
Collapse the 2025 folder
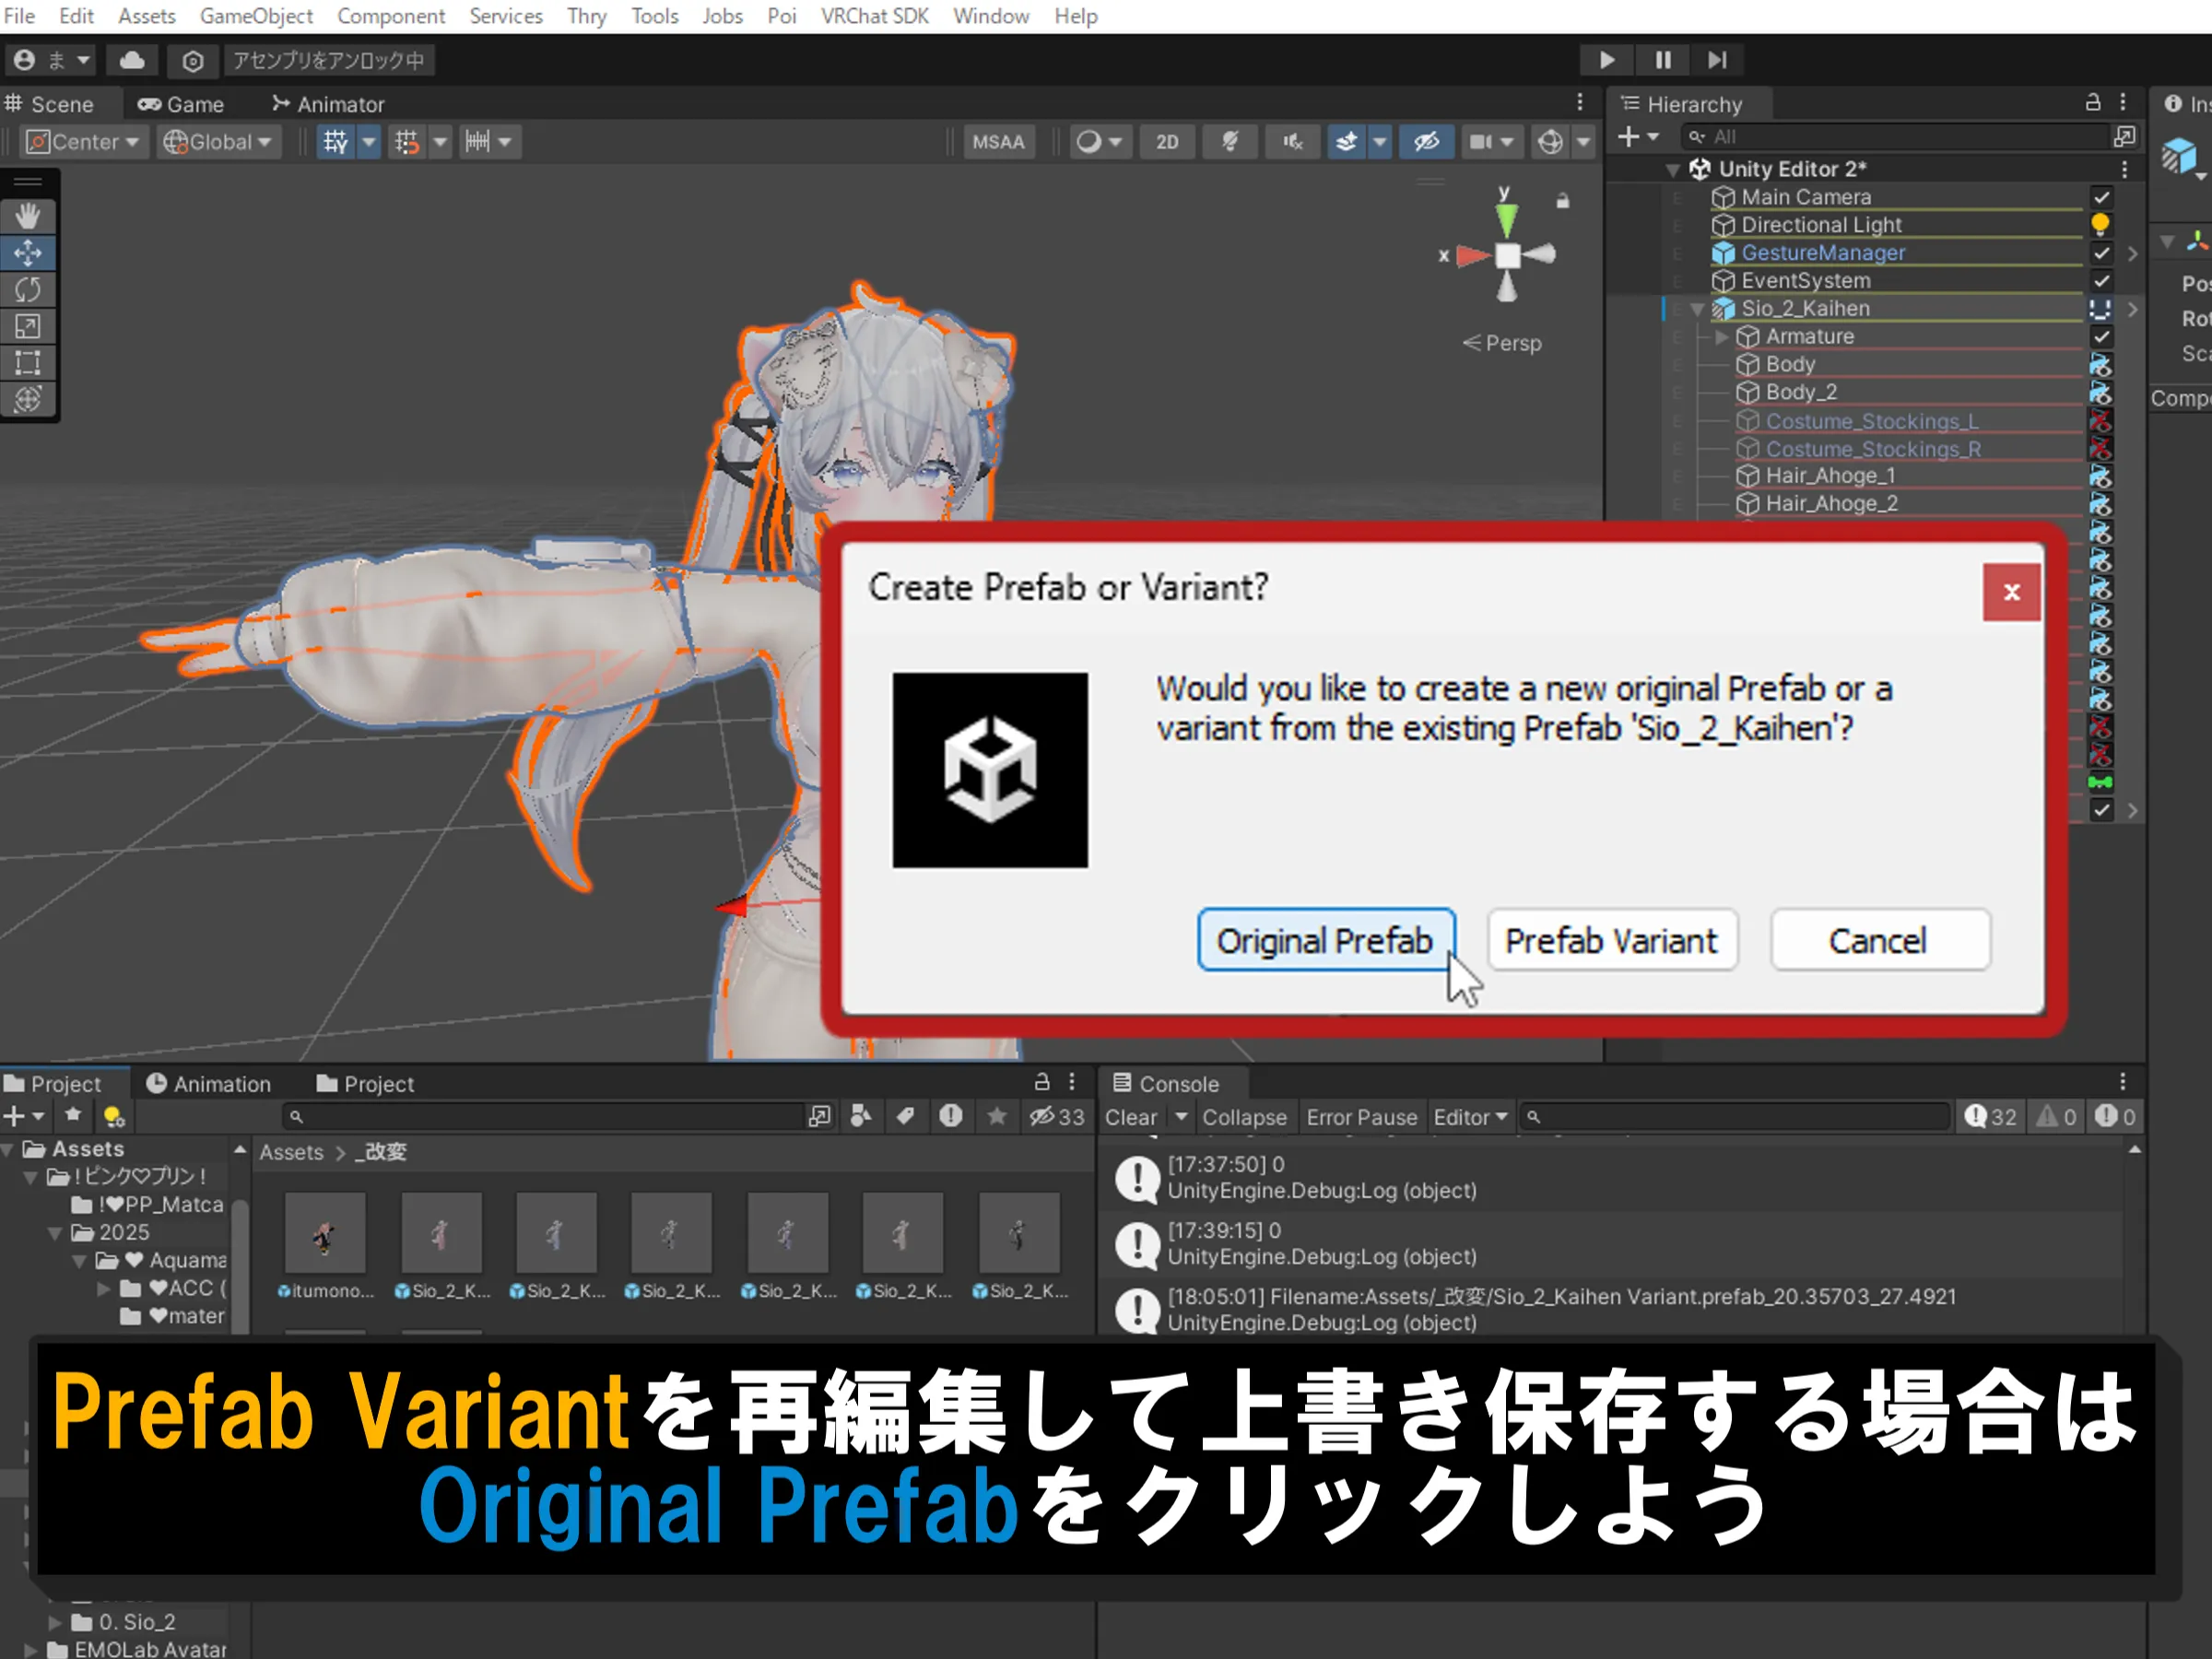56,1233
